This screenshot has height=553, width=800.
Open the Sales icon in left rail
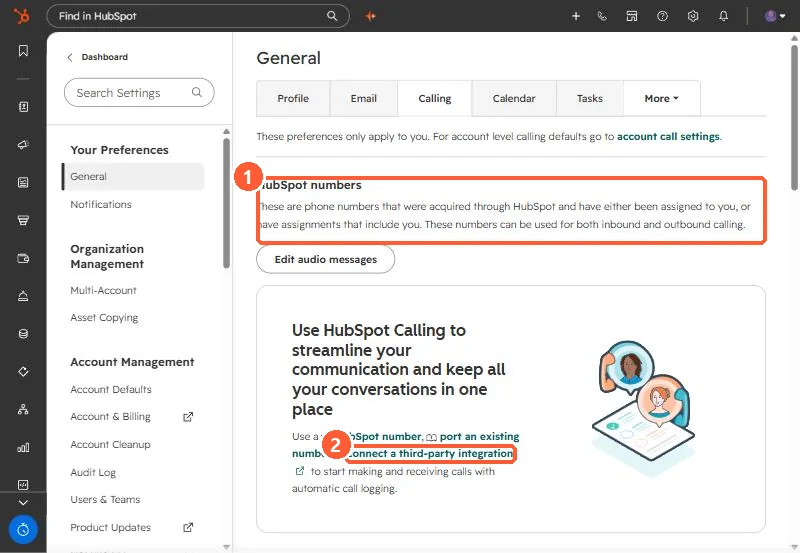point(23,220)
